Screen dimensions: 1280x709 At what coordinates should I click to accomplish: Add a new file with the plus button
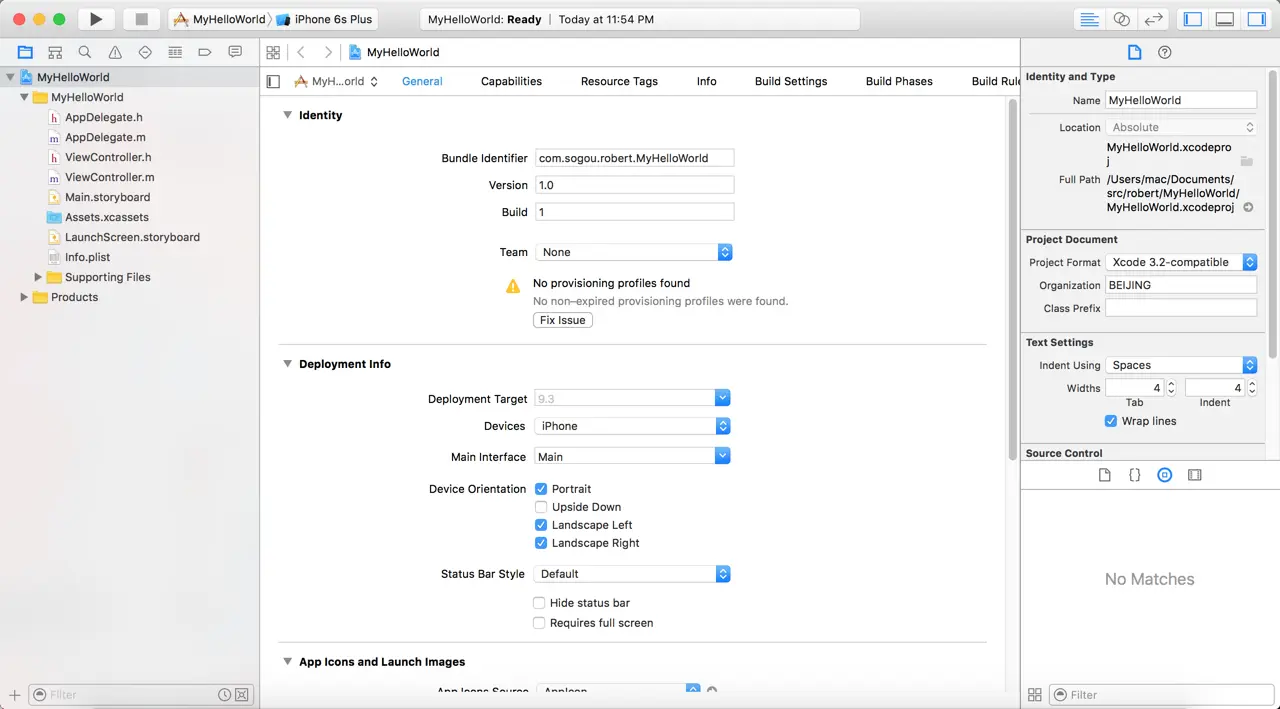pyautogui.click(x=14, y=694)
